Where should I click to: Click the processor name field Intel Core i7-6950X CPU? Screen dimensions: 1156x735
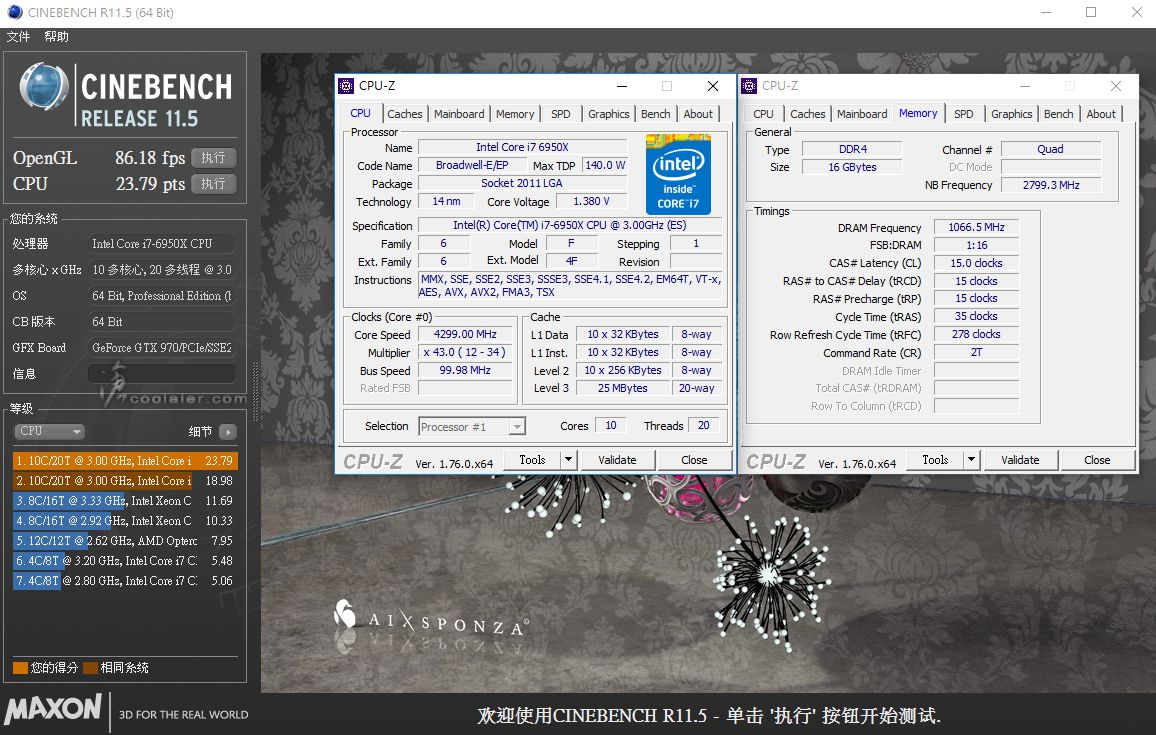pyautogui.click(x=161, y=243)
